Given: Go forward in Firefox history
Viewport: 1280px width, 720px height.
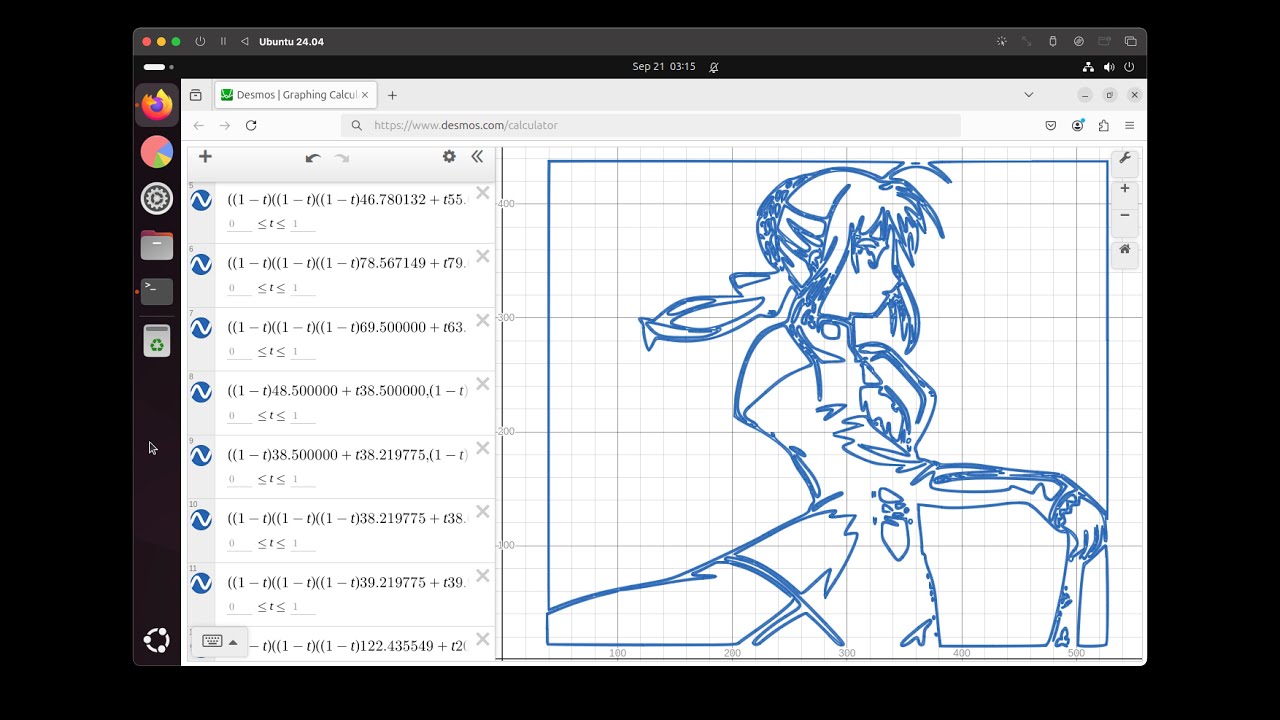Looking at the screenshot, I should click(x=224, y=125).
